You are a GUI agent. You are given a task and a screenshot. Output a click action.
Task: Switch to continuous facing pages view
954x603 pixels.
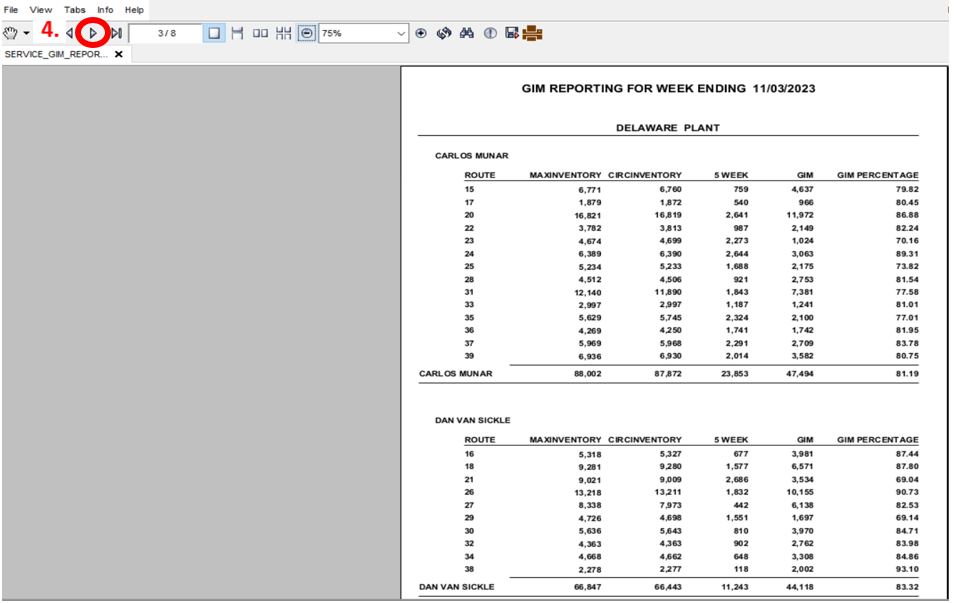pyautogui.click(x=284, y=33)
